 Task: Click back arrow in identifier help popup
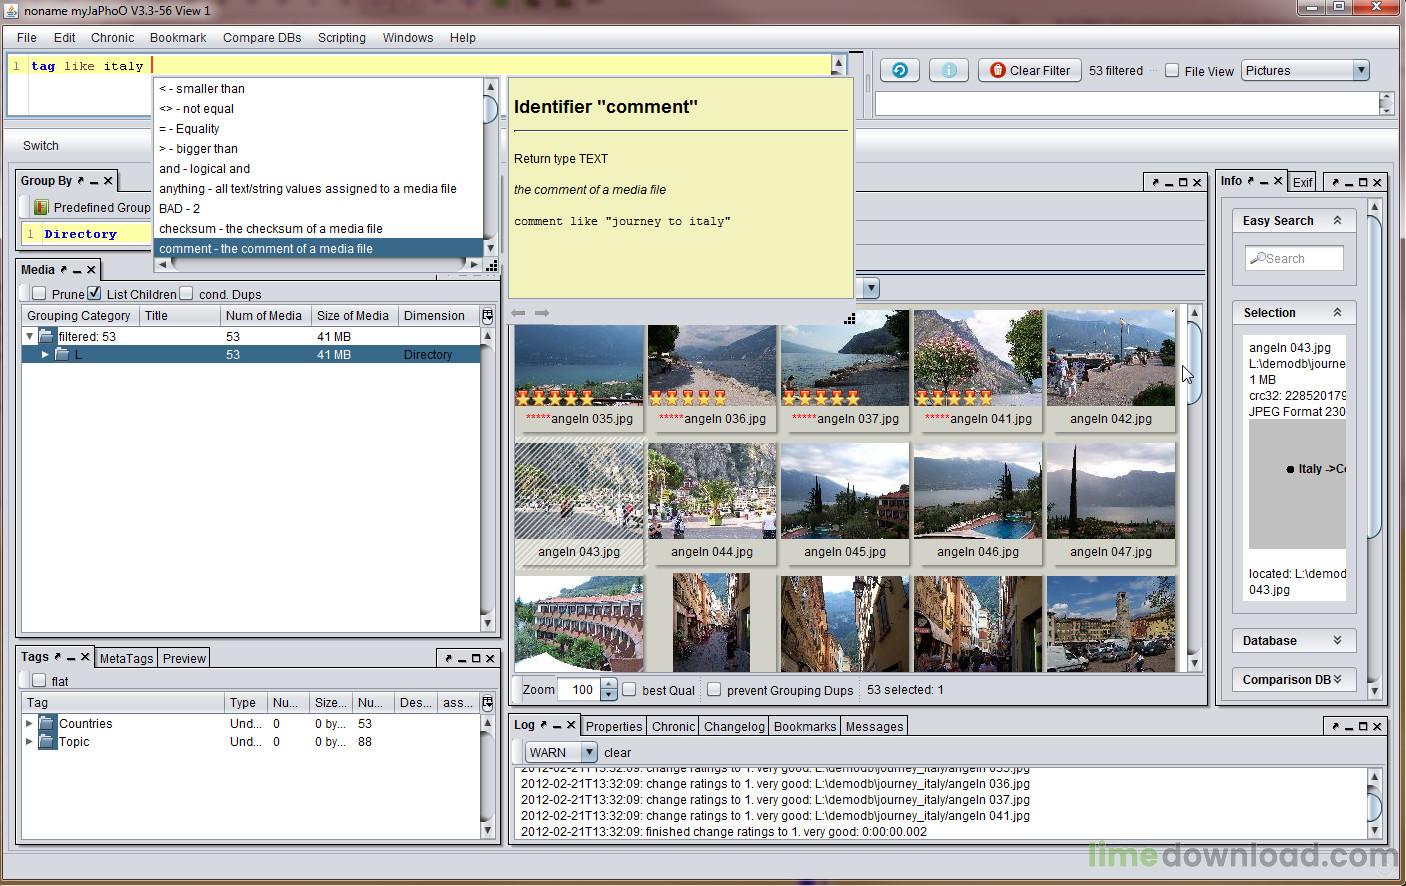click(x=518, y=313)
